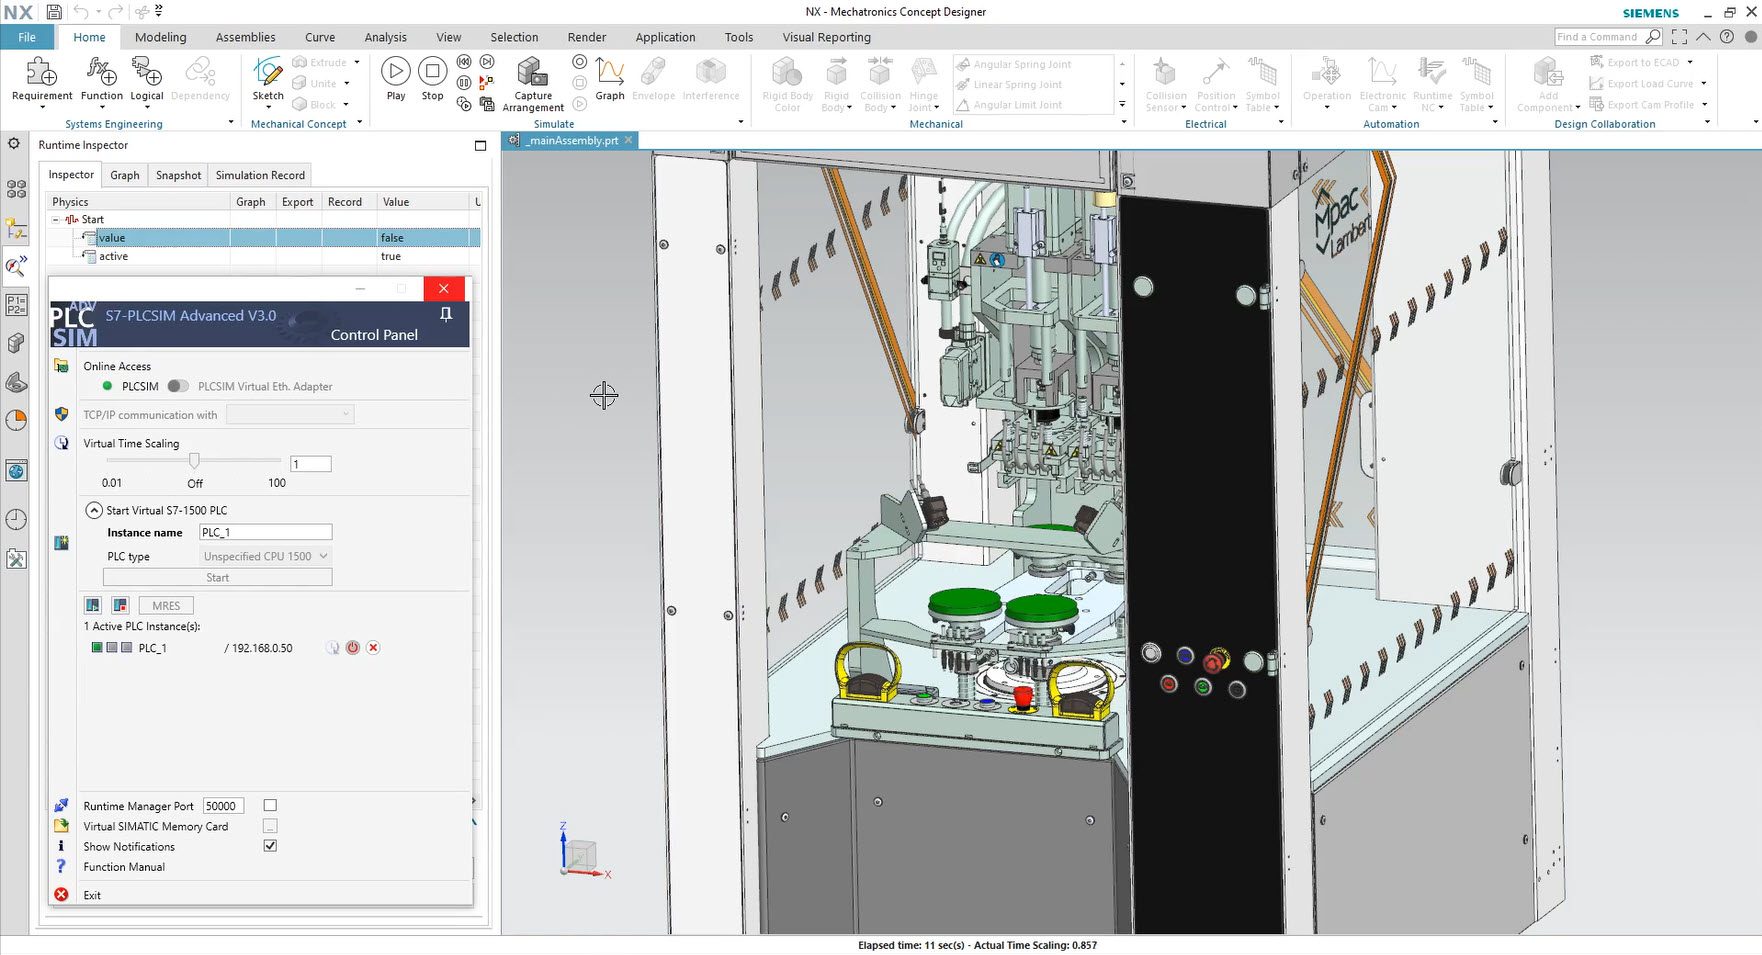Switch to the Assemblies ribbon tab

point(245,37)
